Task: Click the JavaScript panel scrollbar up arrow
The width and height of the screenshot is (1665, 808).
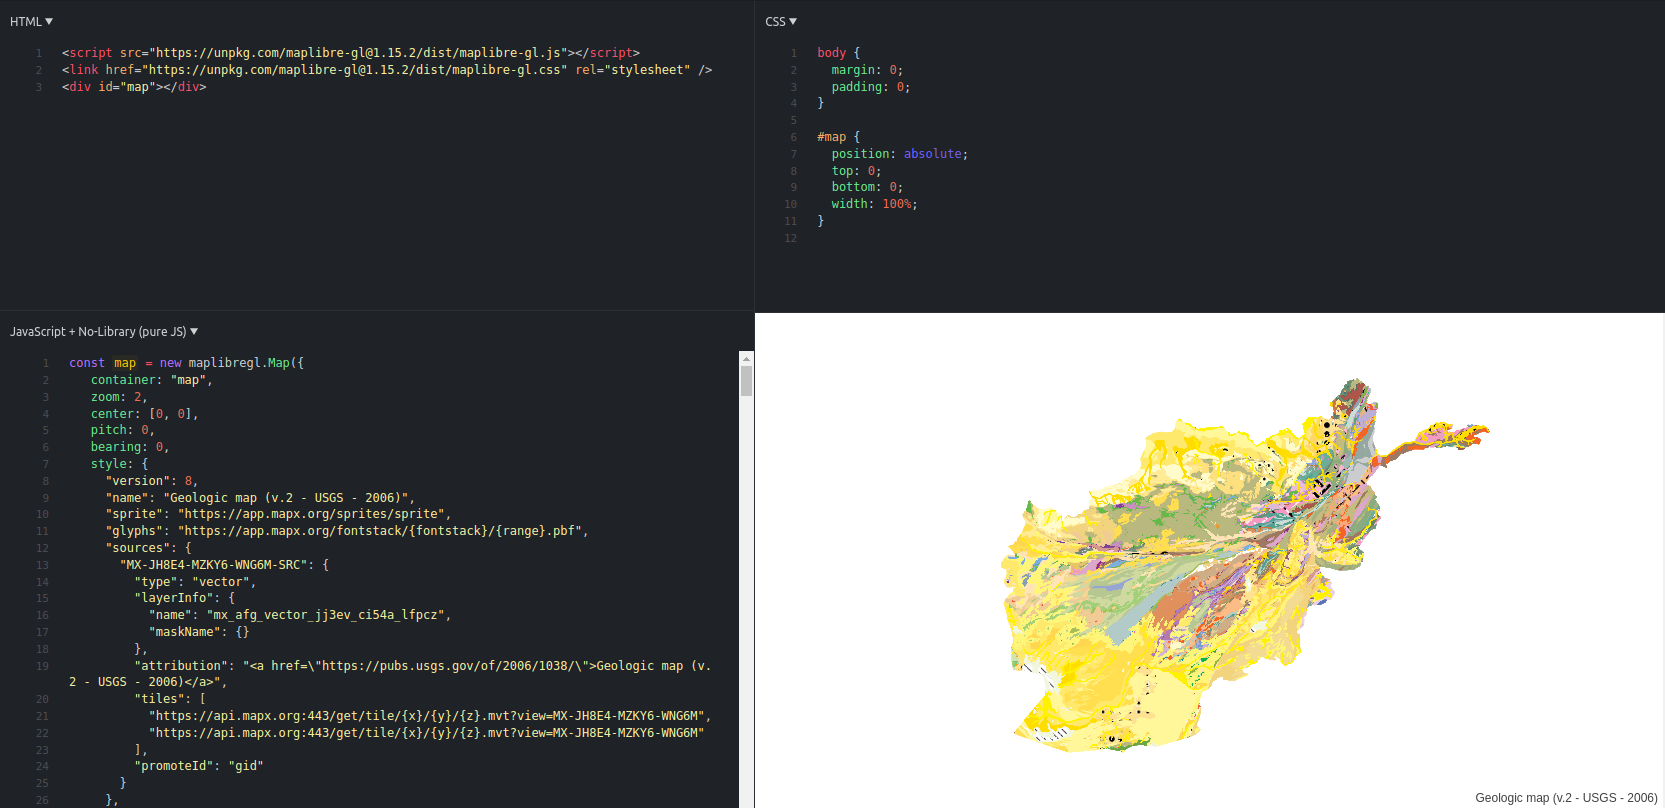Action: [x=746, y=358]
